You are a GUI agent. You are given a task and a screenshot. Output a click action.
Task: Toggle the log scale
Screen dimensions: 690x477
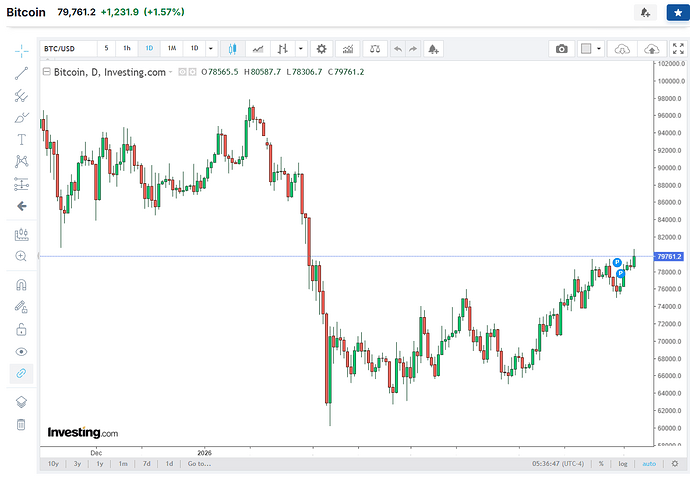coord(623,463)
